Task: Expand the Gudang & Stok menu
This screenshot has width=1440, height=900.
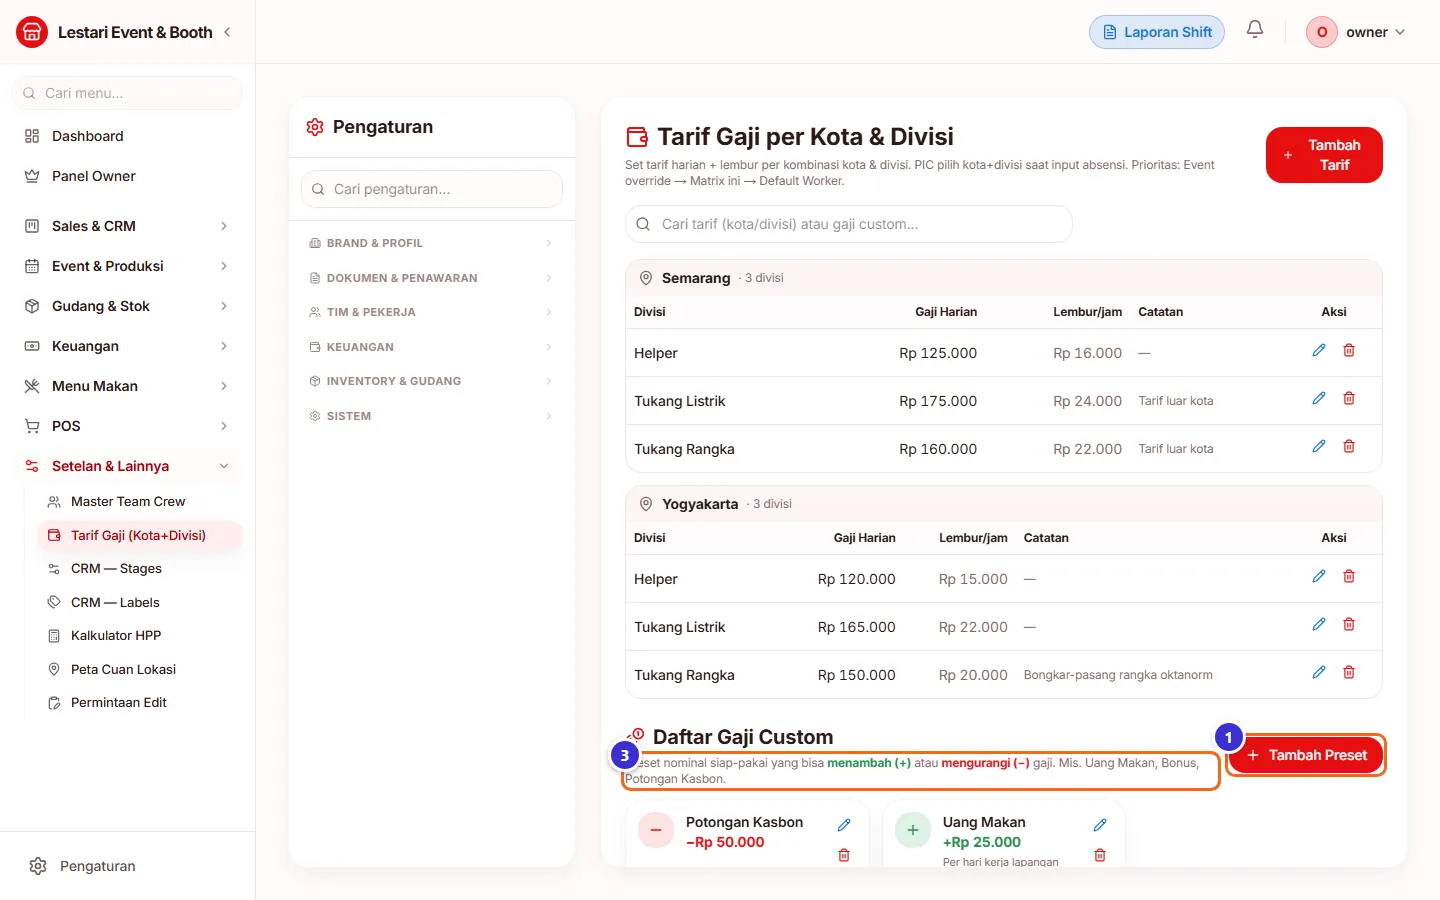Action: [127, 306]
